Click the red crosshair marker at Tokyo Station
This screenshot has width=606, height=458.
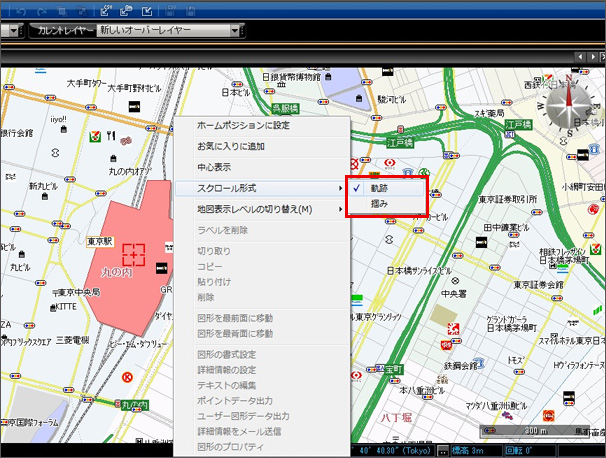(x=133, y=255)
